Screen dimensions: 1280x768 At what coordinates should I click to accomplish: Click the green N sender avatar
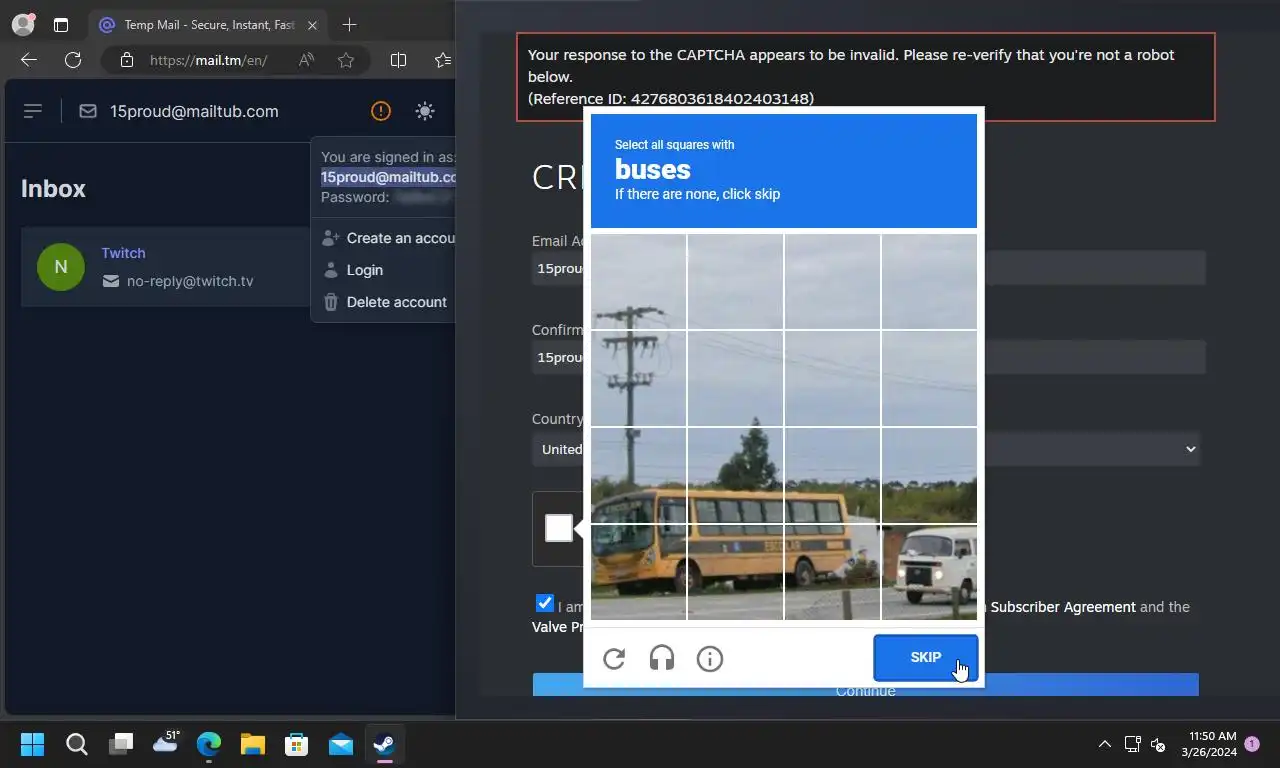(x=61, y=267)
